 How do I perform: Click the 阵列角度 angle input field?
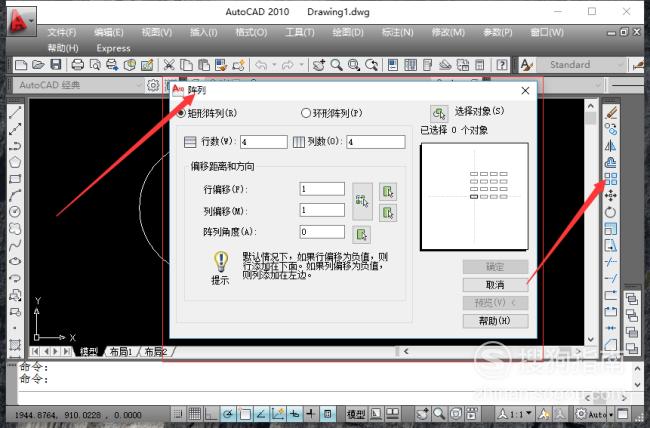[x=322, y=232]
